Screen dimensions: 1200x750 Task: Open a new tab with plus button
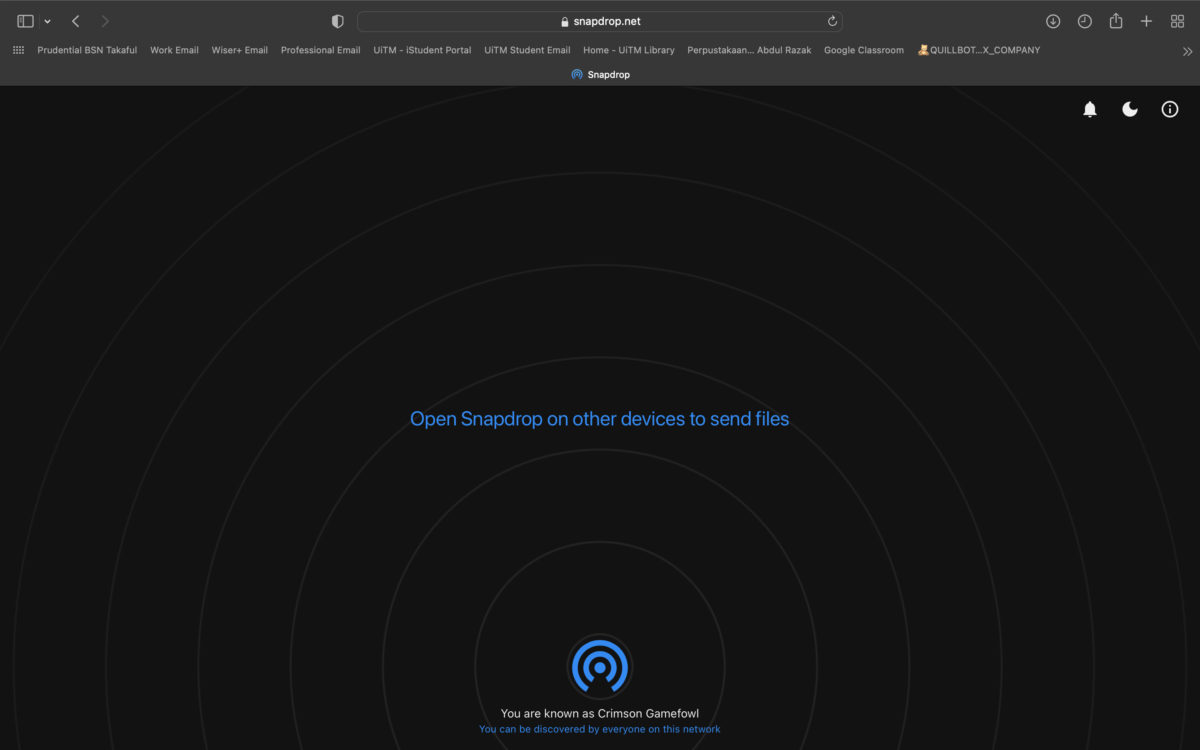pyautogui.click(x=1147, y=21)
